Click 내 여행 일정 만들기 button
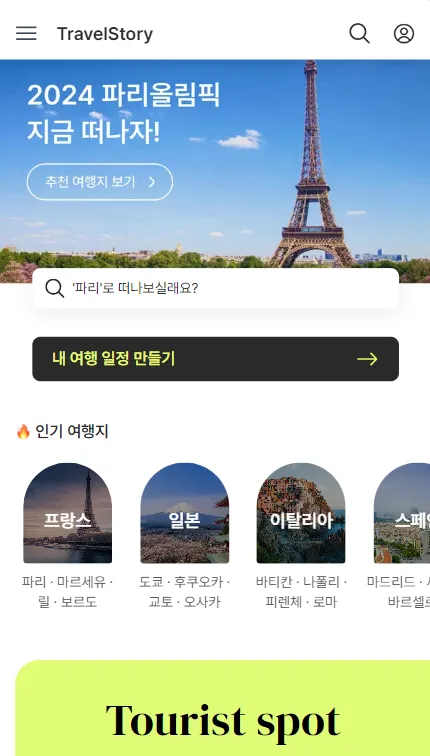Screen dimensions: 430x756 (215, 359)
